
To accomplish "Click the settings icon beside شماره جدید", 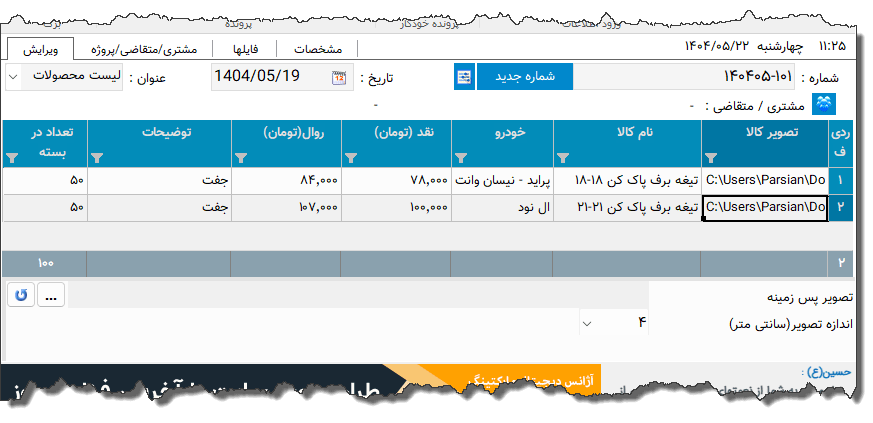I will click(x=464, y=77).
